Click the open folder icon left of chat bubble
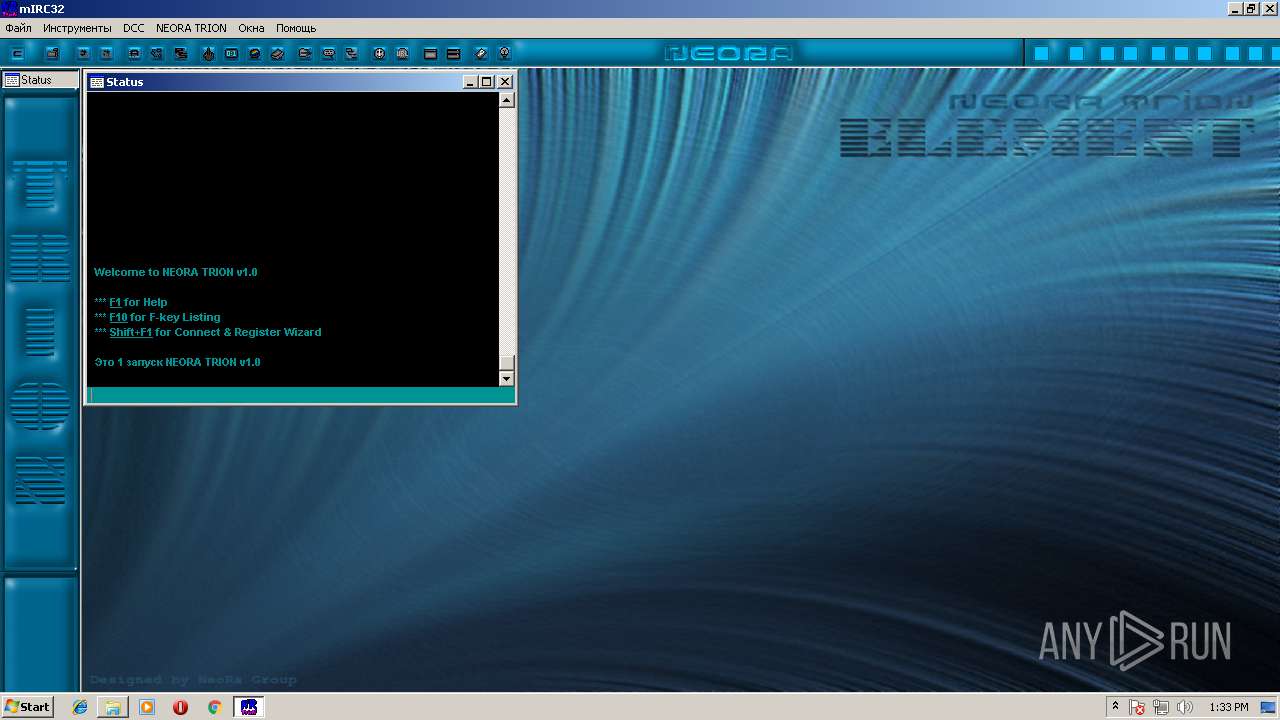 pyautogui.click(x=304, y=53)
